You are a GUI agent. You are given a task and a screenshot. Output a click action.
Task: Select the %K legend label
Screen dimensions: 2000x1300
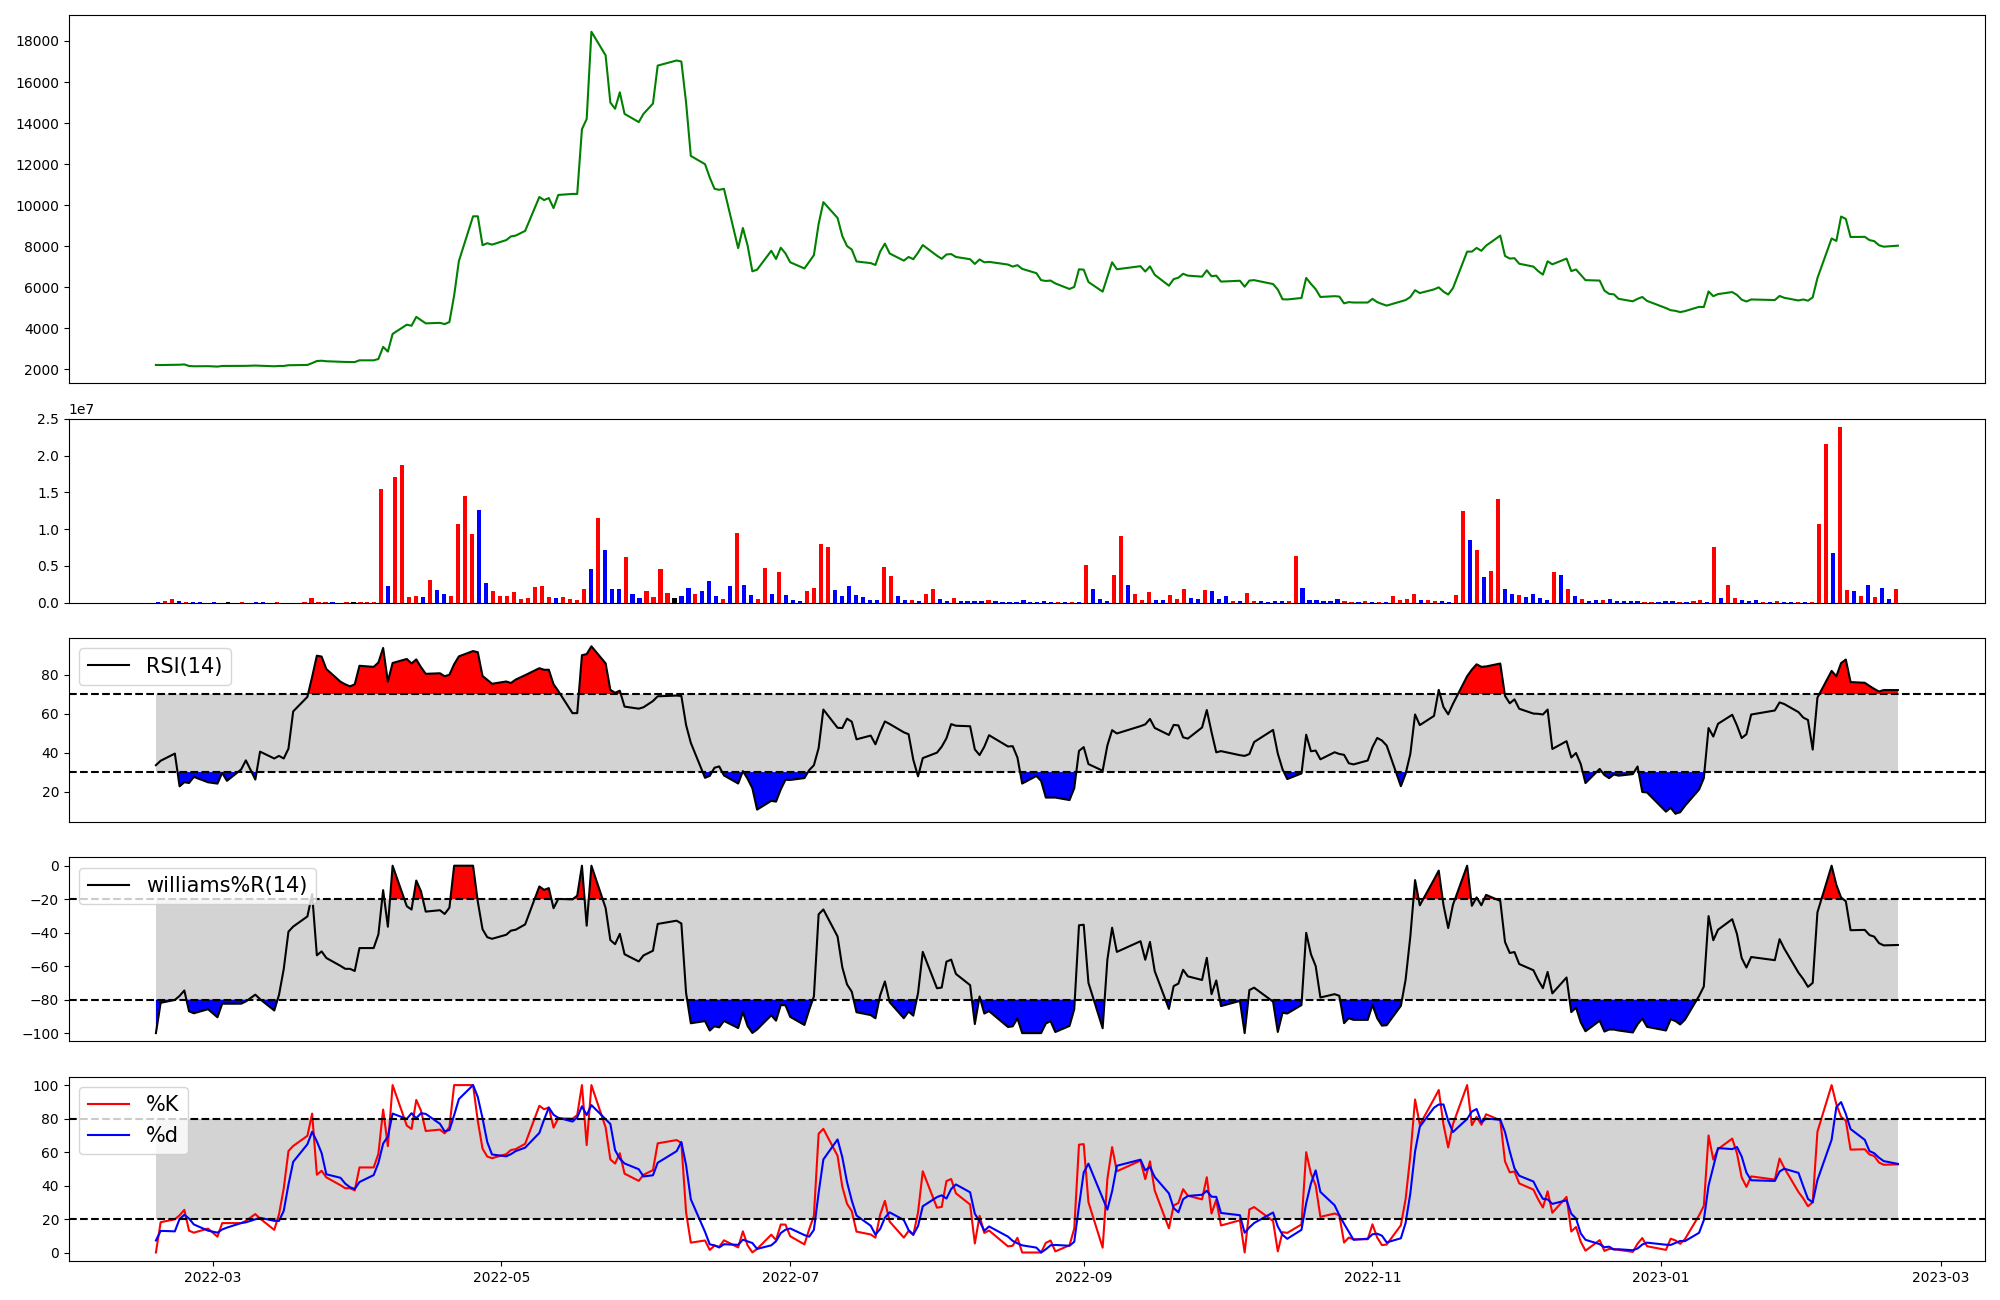coord(162,1104)
